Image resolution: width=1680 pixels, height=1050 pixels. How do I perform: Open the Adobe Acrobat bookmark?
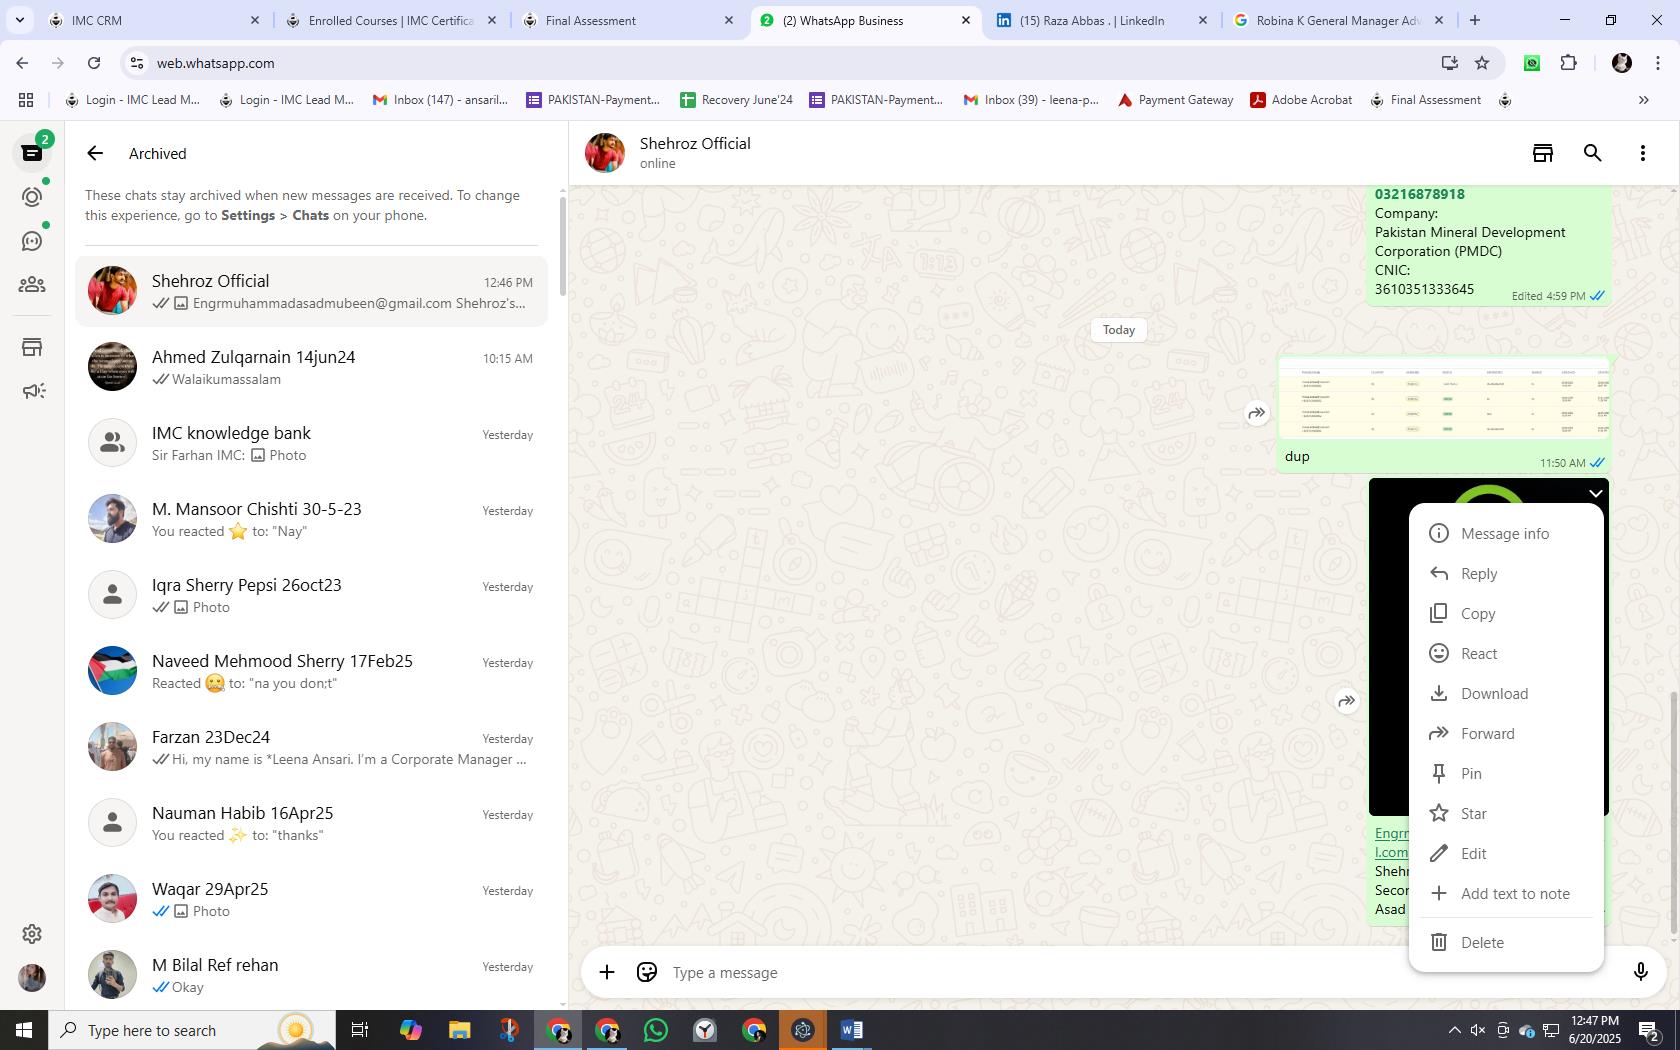tap(1302, 100)
